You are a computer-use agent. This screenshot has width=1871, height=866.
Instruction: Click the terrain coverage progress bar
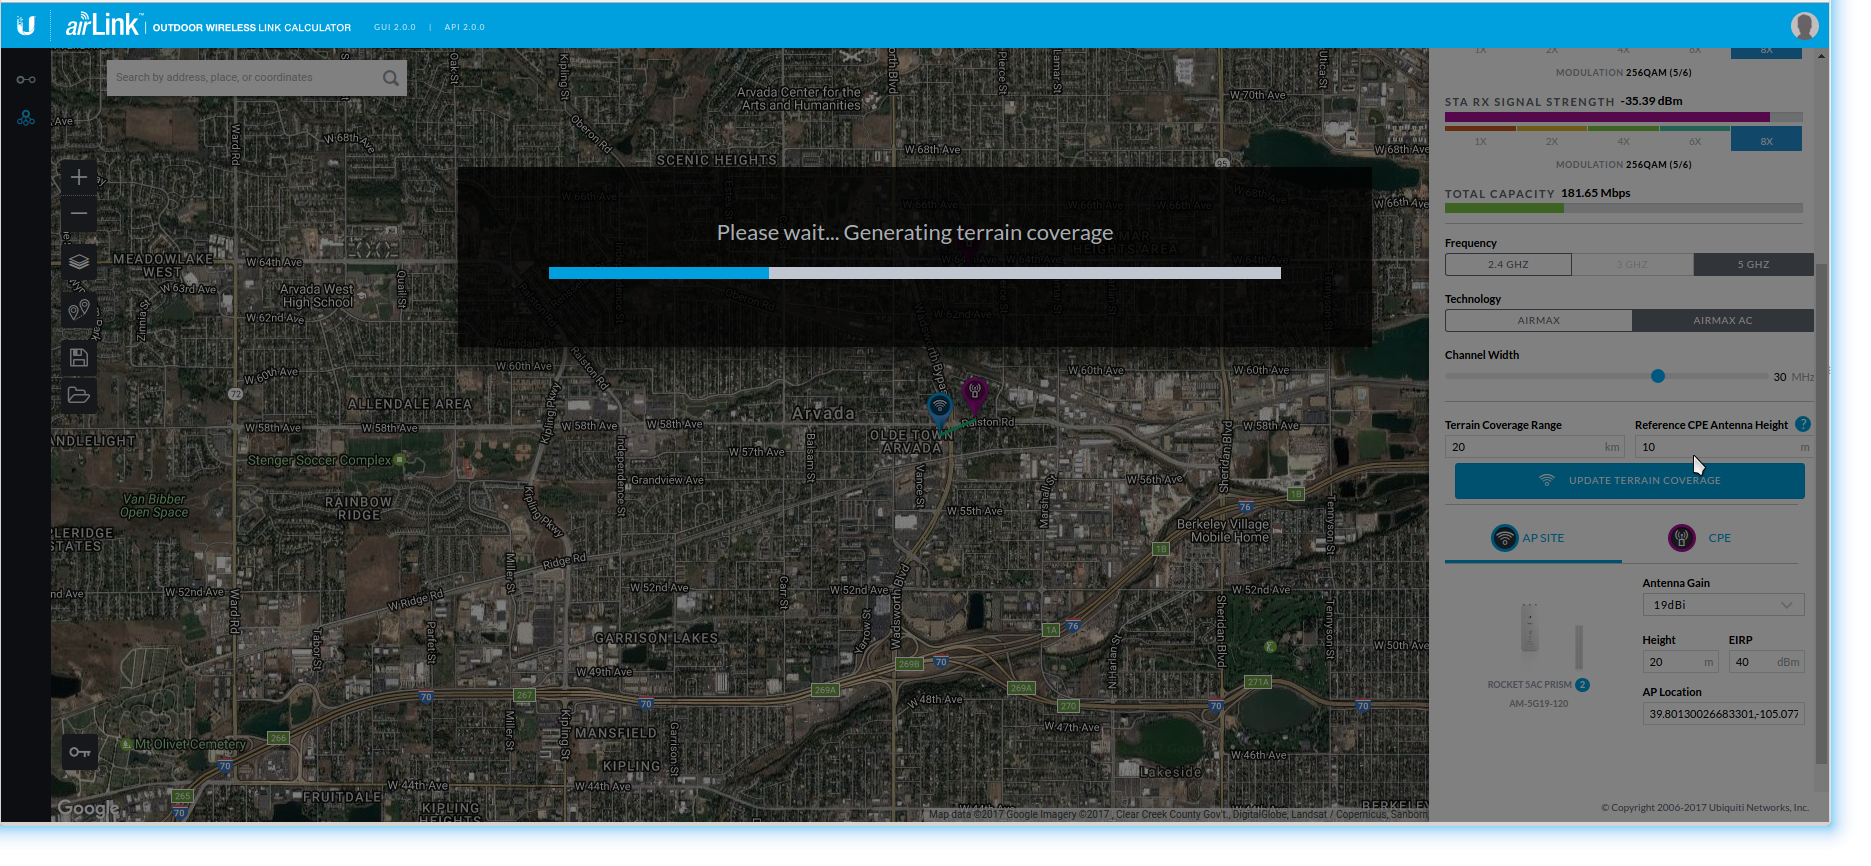(x=914, y=273)
